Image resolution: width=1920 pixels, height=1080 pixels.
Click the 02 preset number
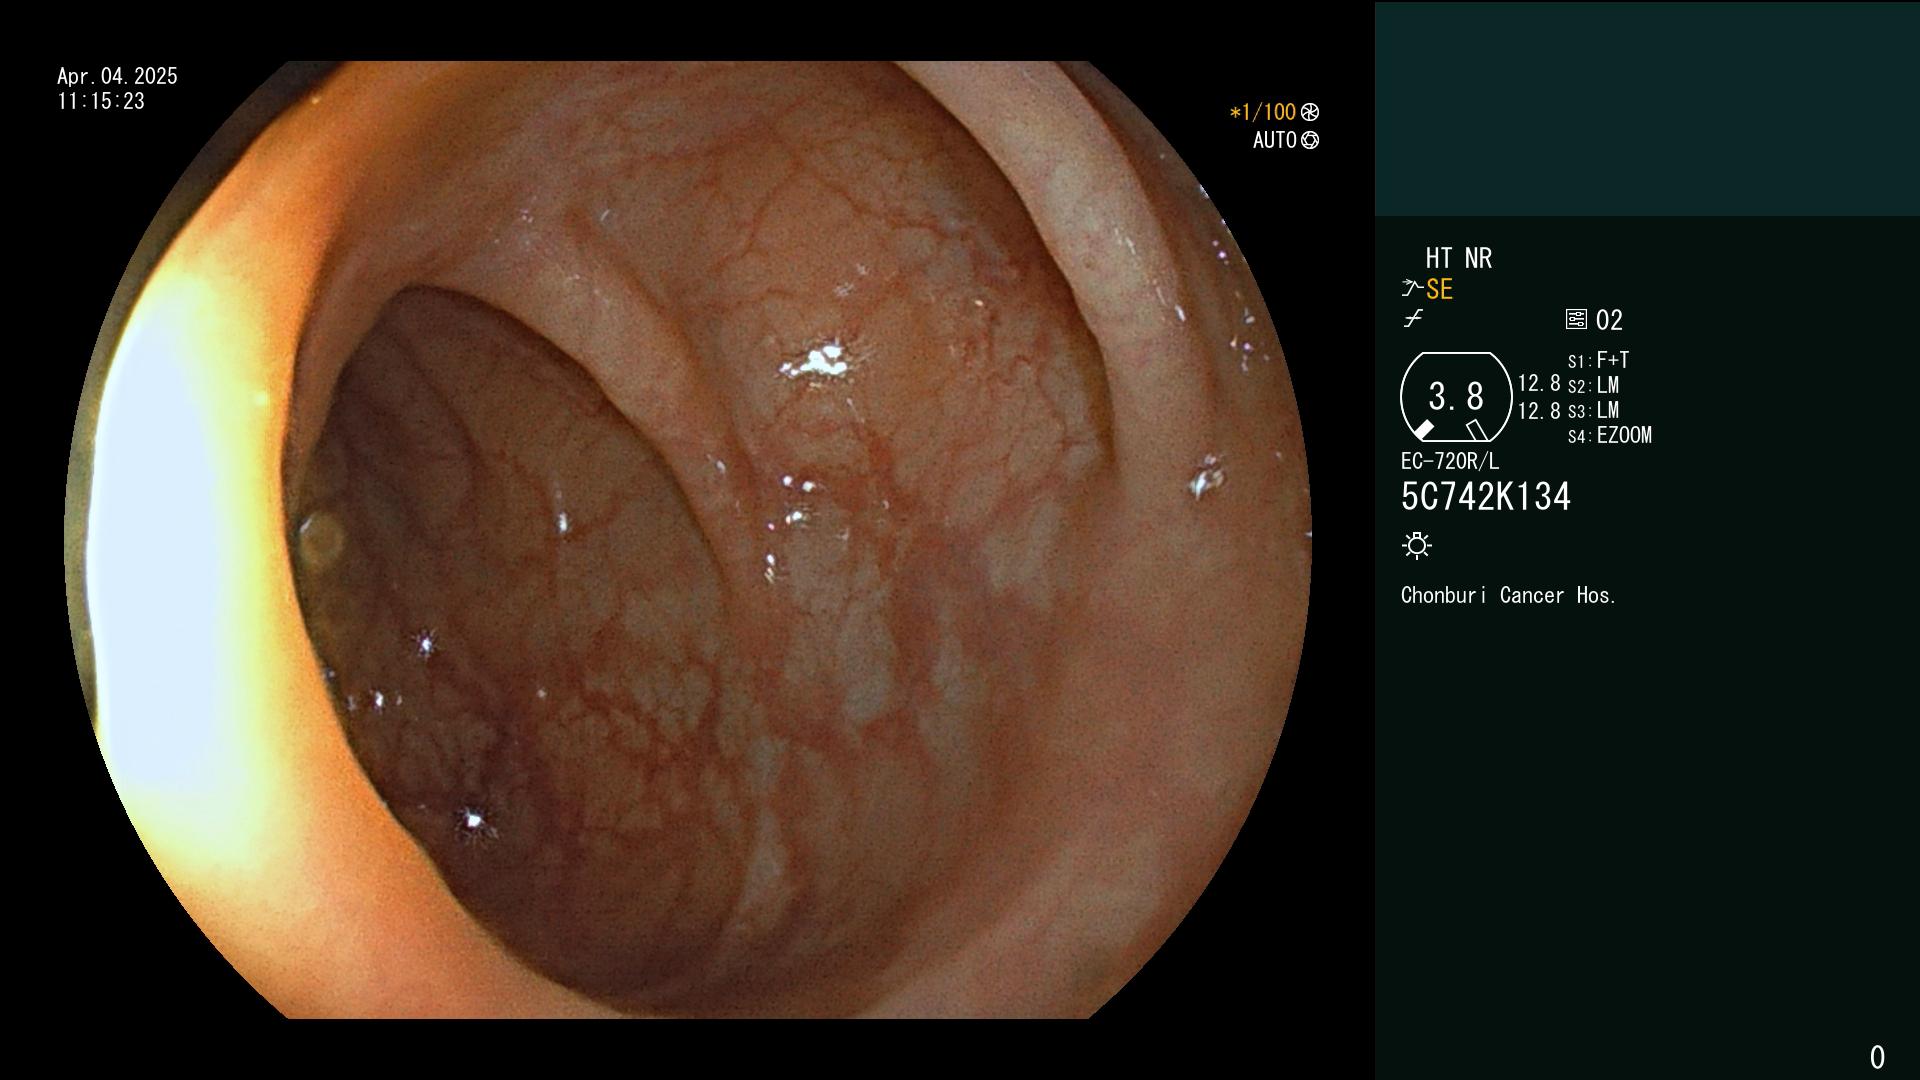1609,320
